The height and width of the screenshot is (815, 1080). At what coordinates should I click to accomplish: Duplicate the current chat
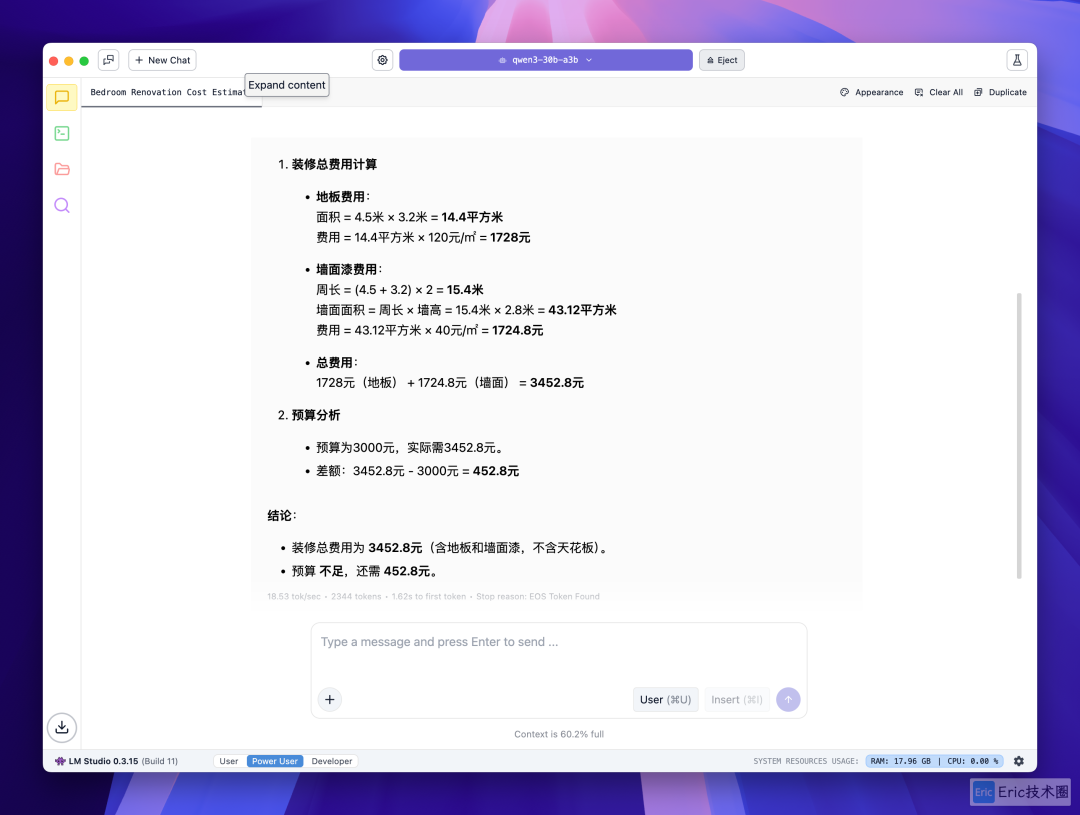[1000, 92]
